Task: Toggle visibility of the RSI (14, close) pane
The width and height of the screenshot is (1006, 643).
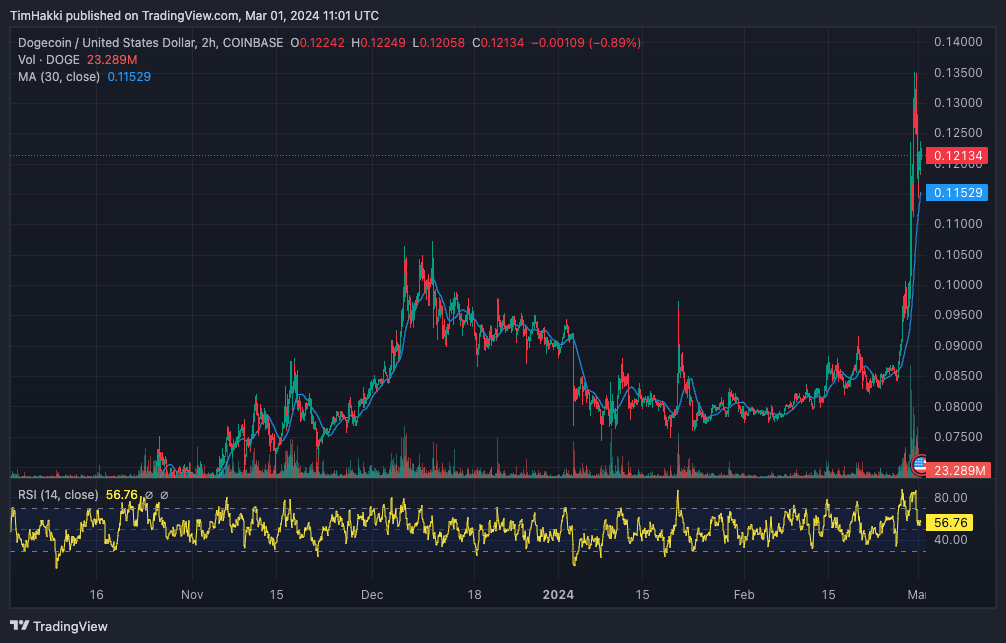Action: pyautogui.click(x=58, y=495)
